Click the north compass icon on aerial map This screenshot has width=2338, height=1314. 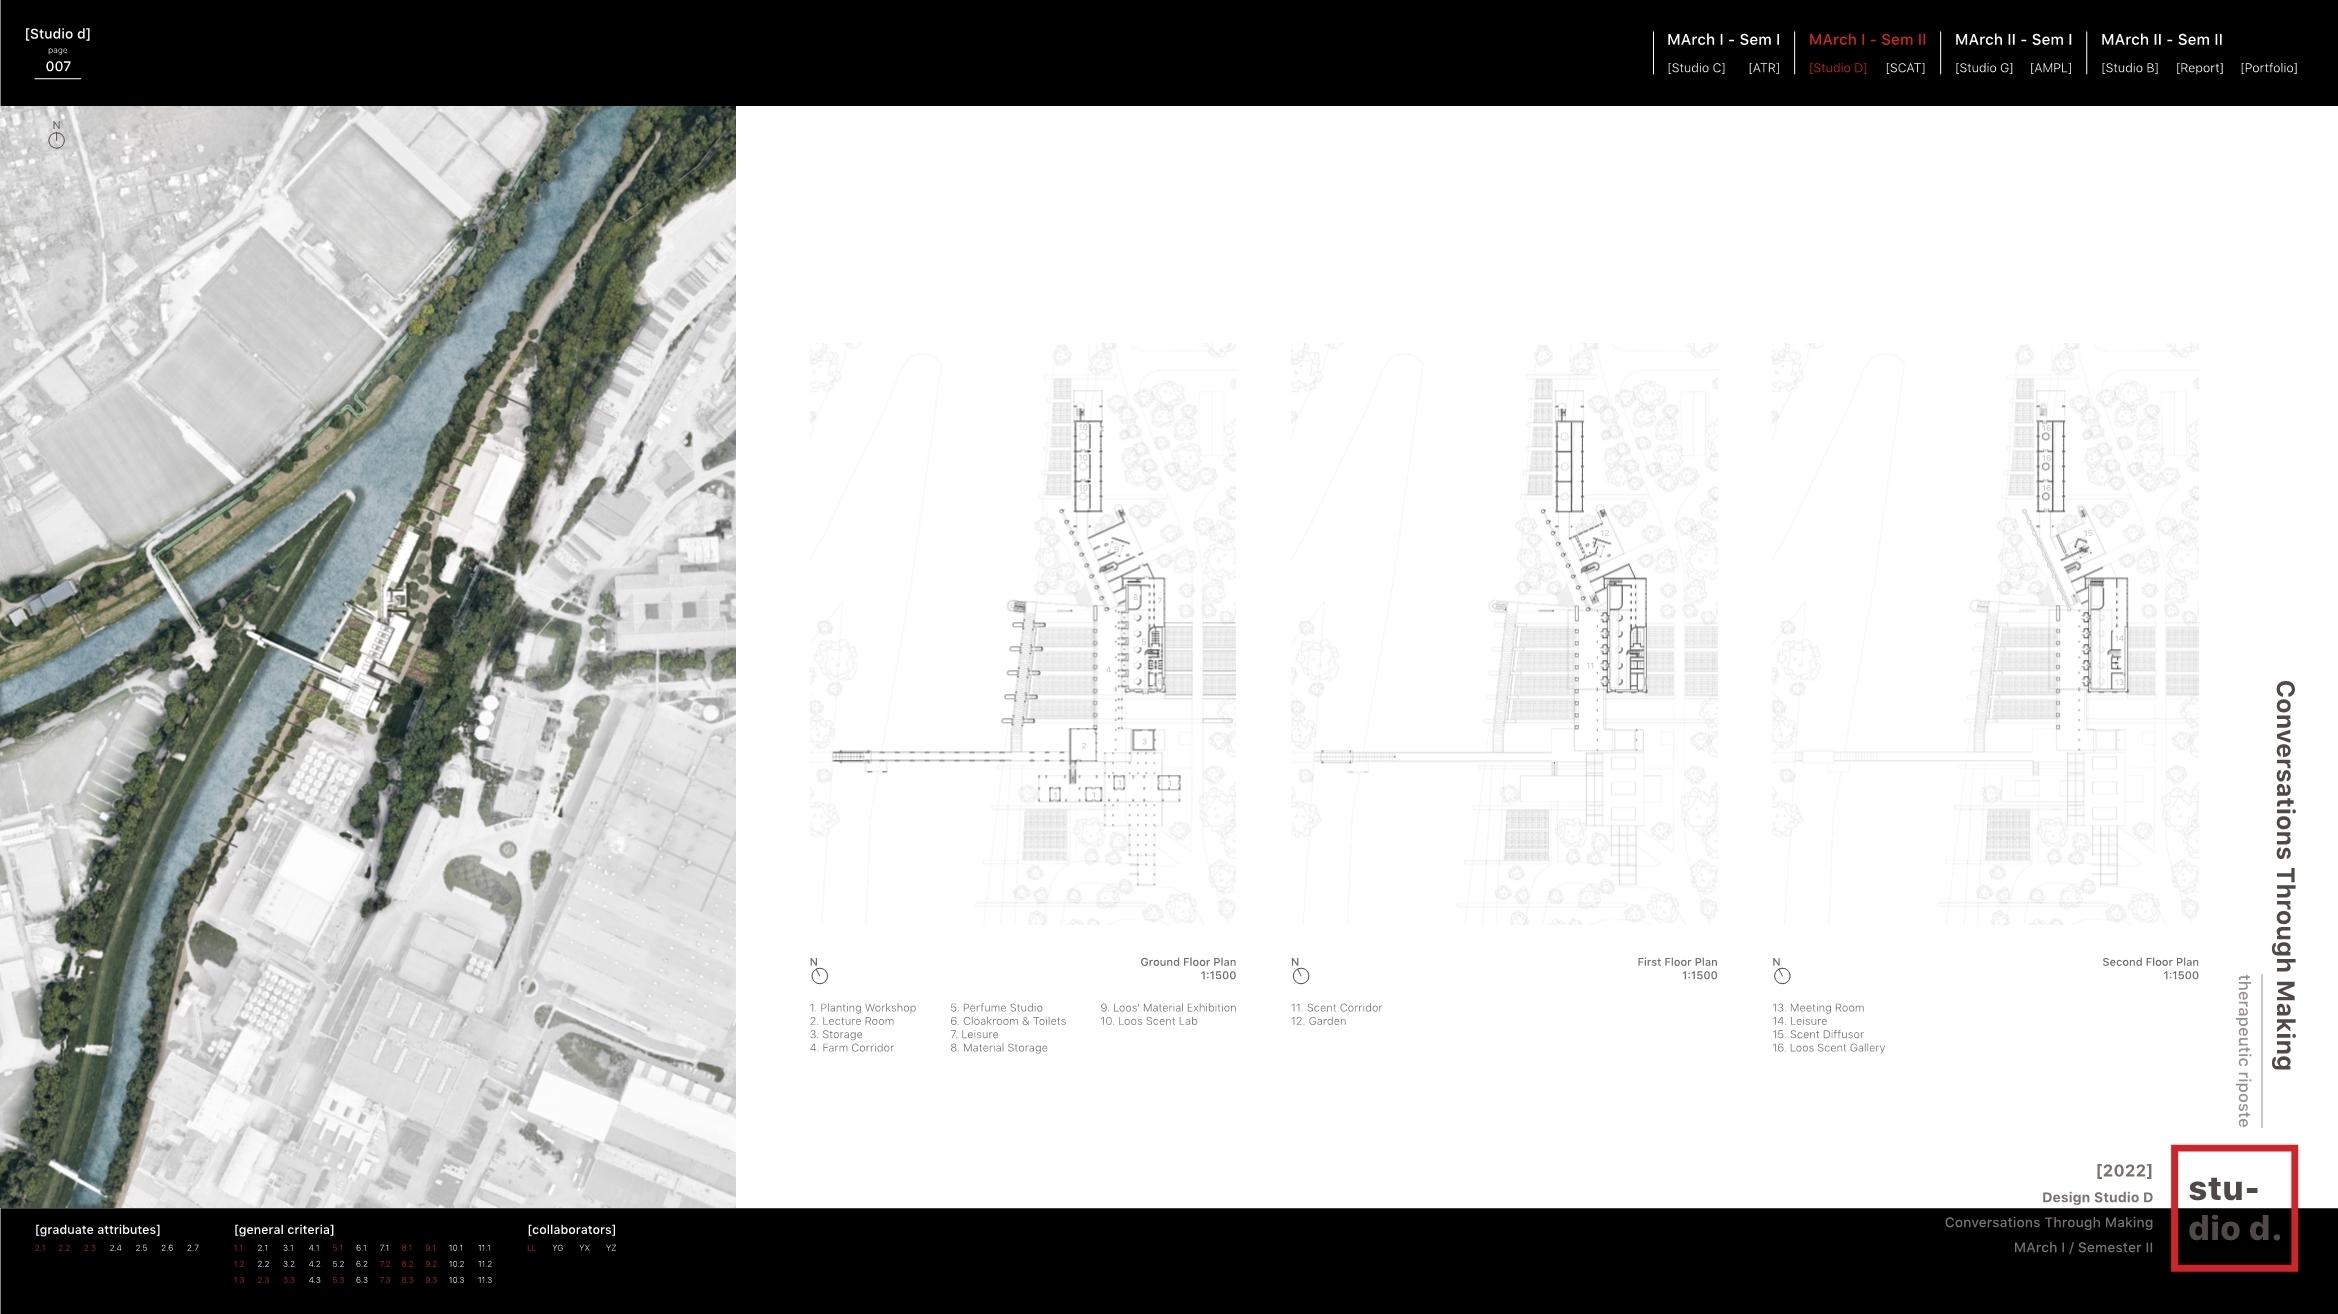tap(56, 140)
